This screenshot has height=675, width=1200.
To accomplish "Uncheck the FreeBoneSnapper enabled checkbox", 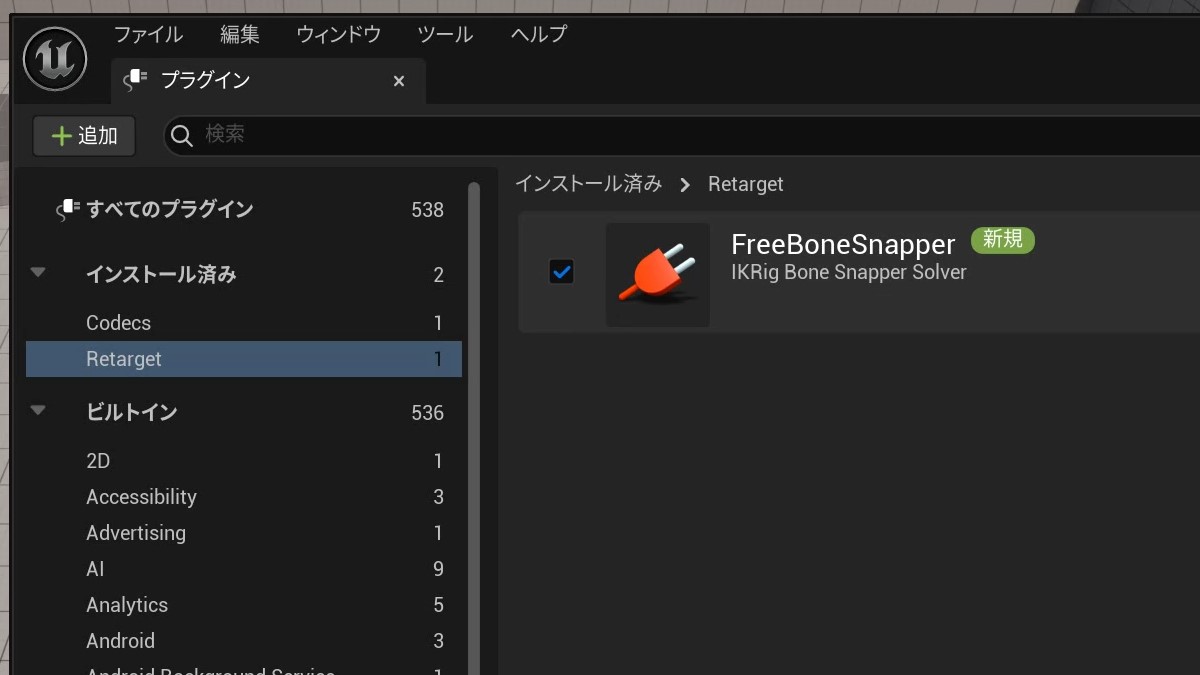I will (x=561, y=271).
